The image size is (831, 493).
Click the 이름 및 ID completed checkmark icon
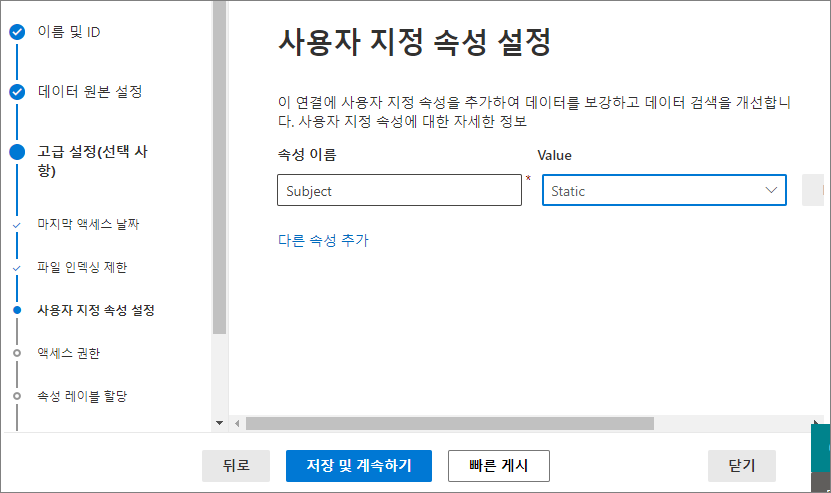tap(17, 32)
